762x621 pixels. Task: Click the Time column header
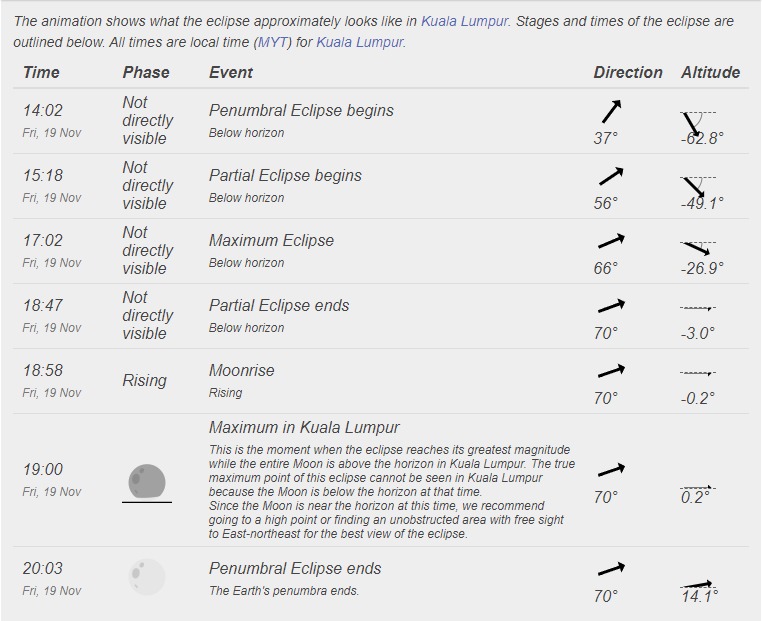(x=41, y=72)
